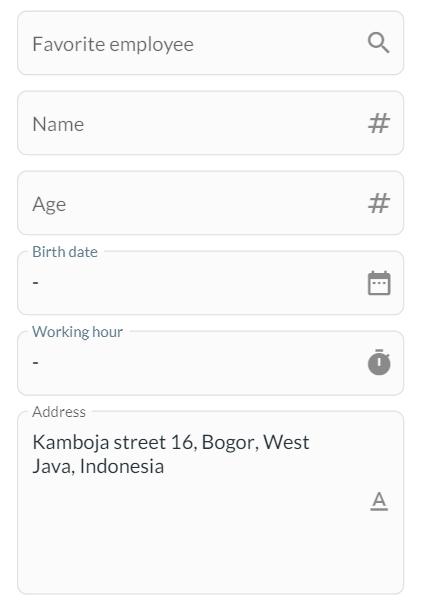Open the Working hour time field
The width and height of the screenshot is (422, 603).
click(210, 363)
